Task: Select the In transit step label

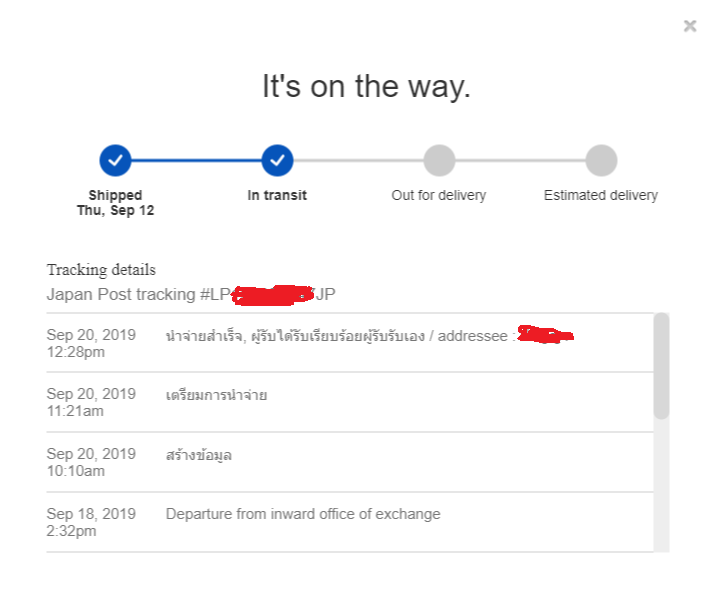Action: point(277,195)
